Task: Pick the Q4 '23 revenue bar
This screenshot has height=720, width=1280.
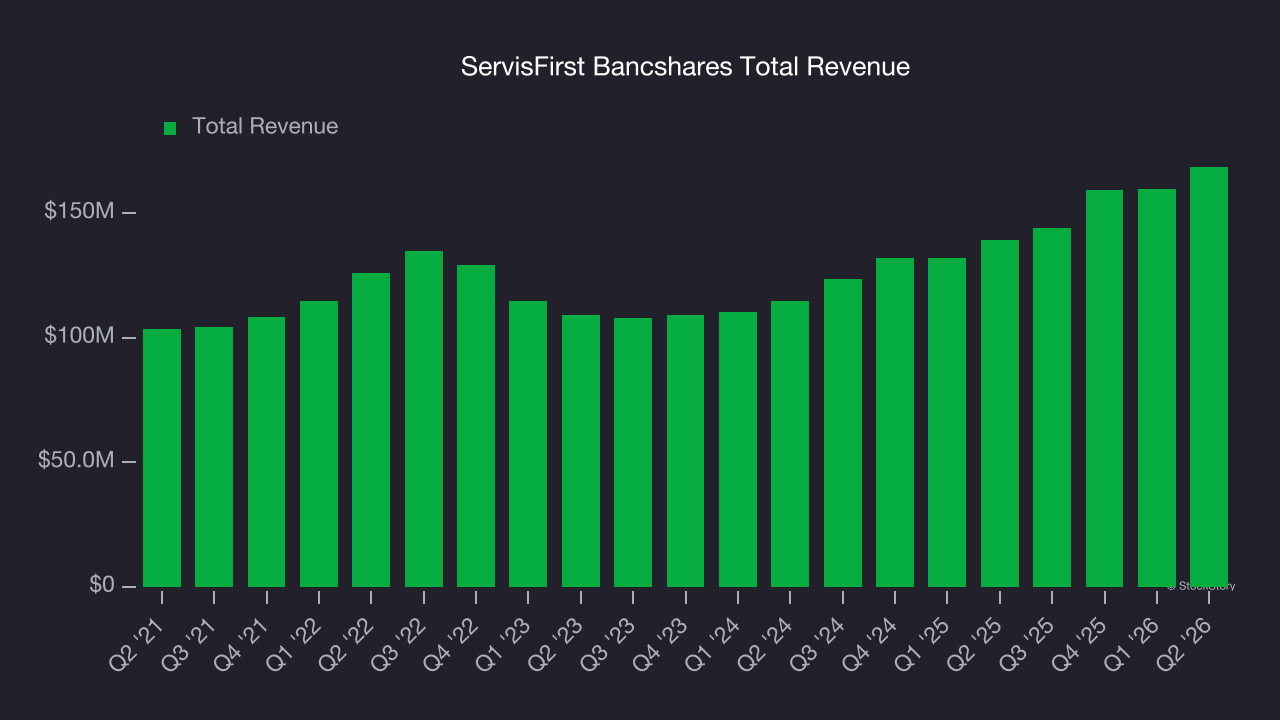Action: click(685, 451)
